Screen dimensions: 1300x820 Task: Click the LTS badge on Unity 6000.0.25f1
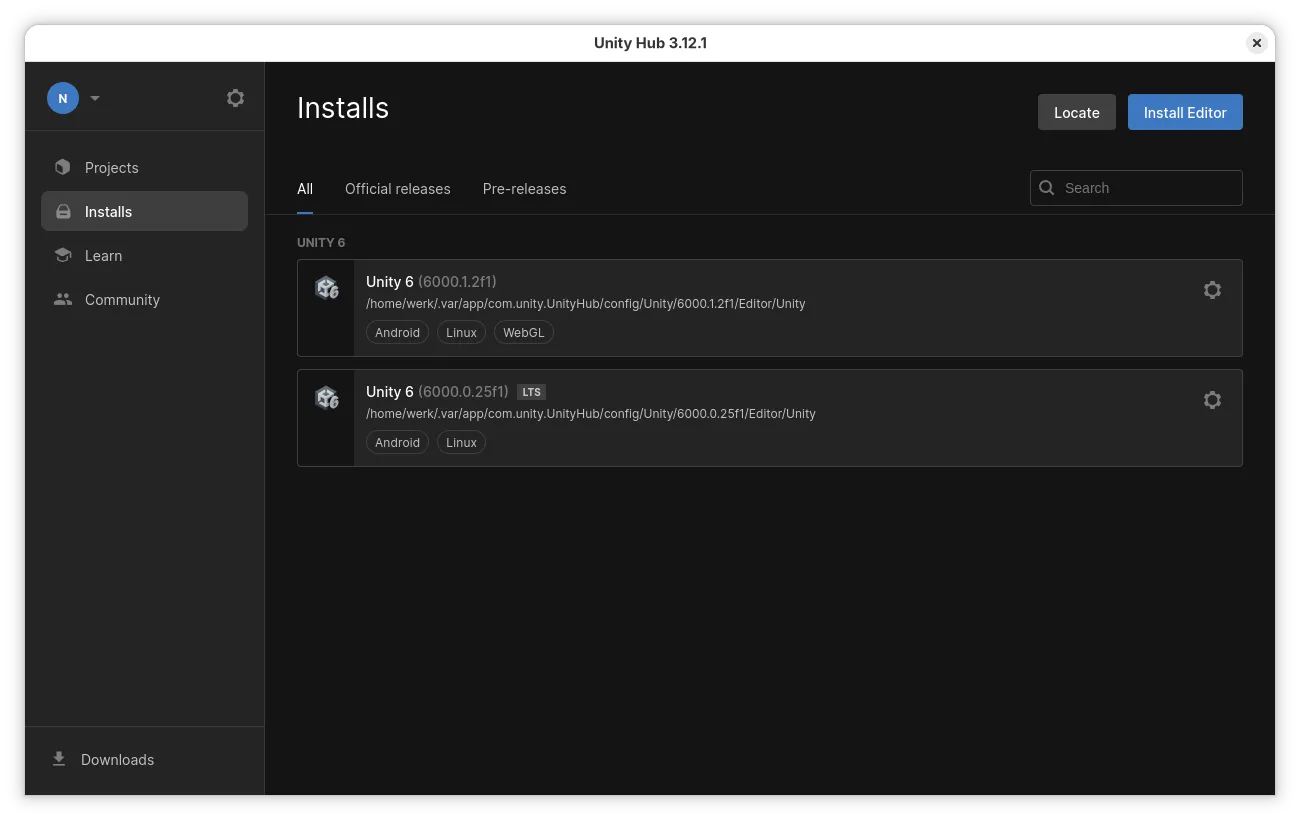point(531,392)
